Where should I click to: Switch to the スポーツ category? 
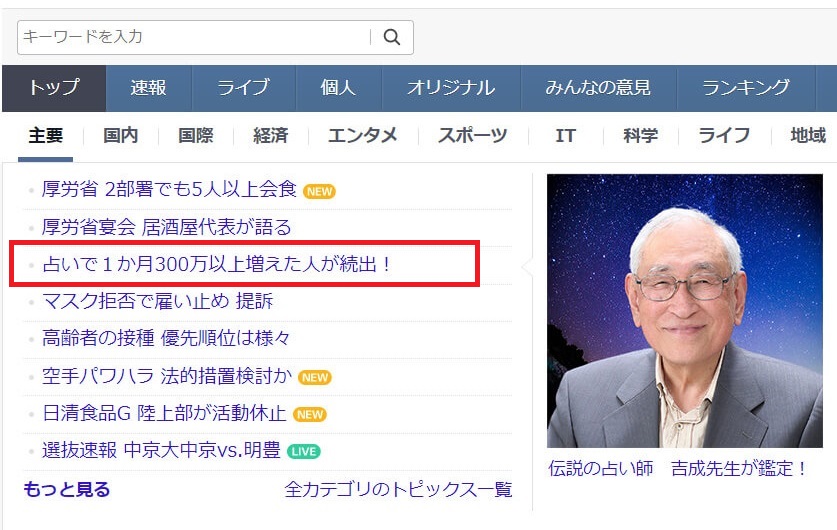472,136
